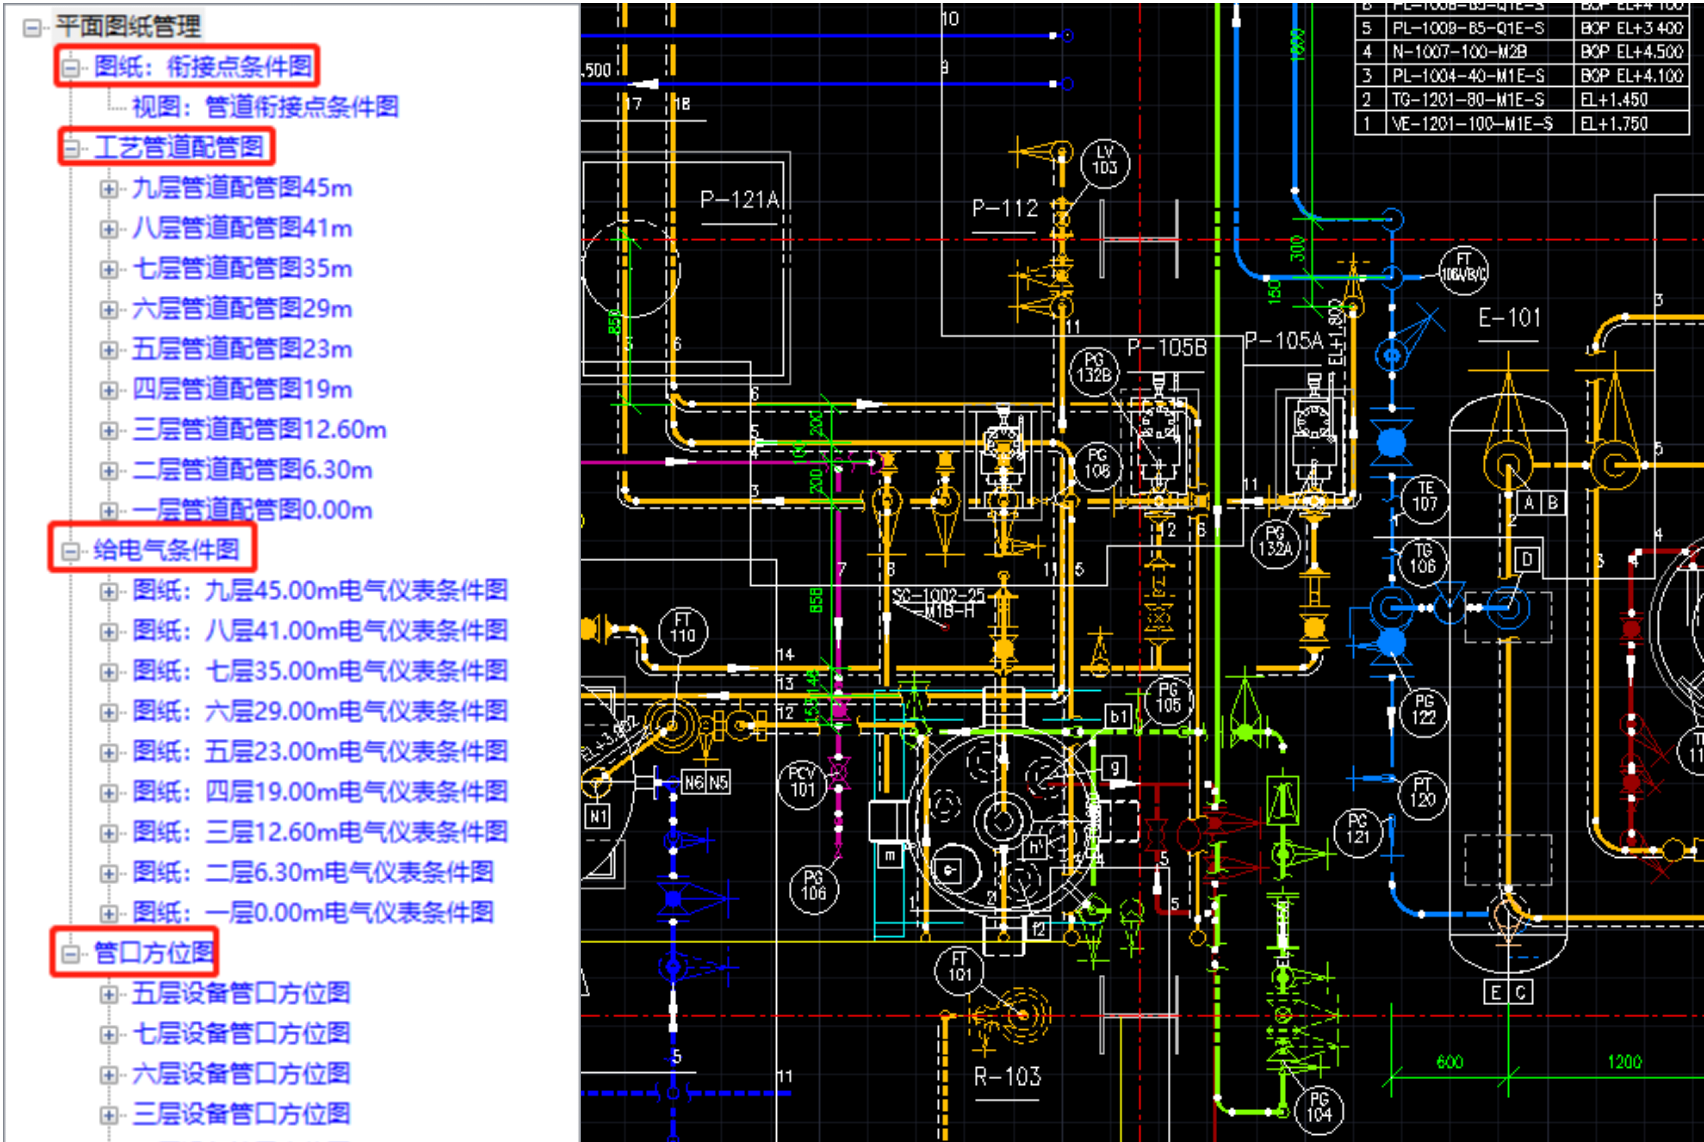Expand the 三层管道配管图12.60m node
Image resolution: width=1704 pixels, height=1142 pixels.
click(108, 431)
